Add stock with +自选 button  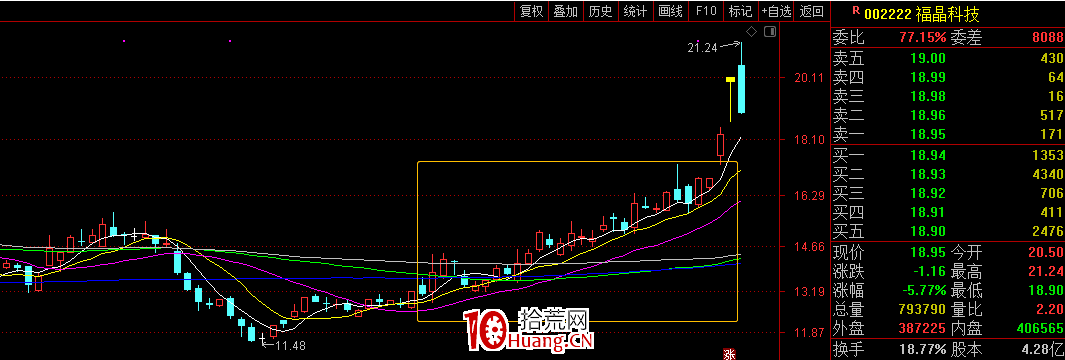776,12
